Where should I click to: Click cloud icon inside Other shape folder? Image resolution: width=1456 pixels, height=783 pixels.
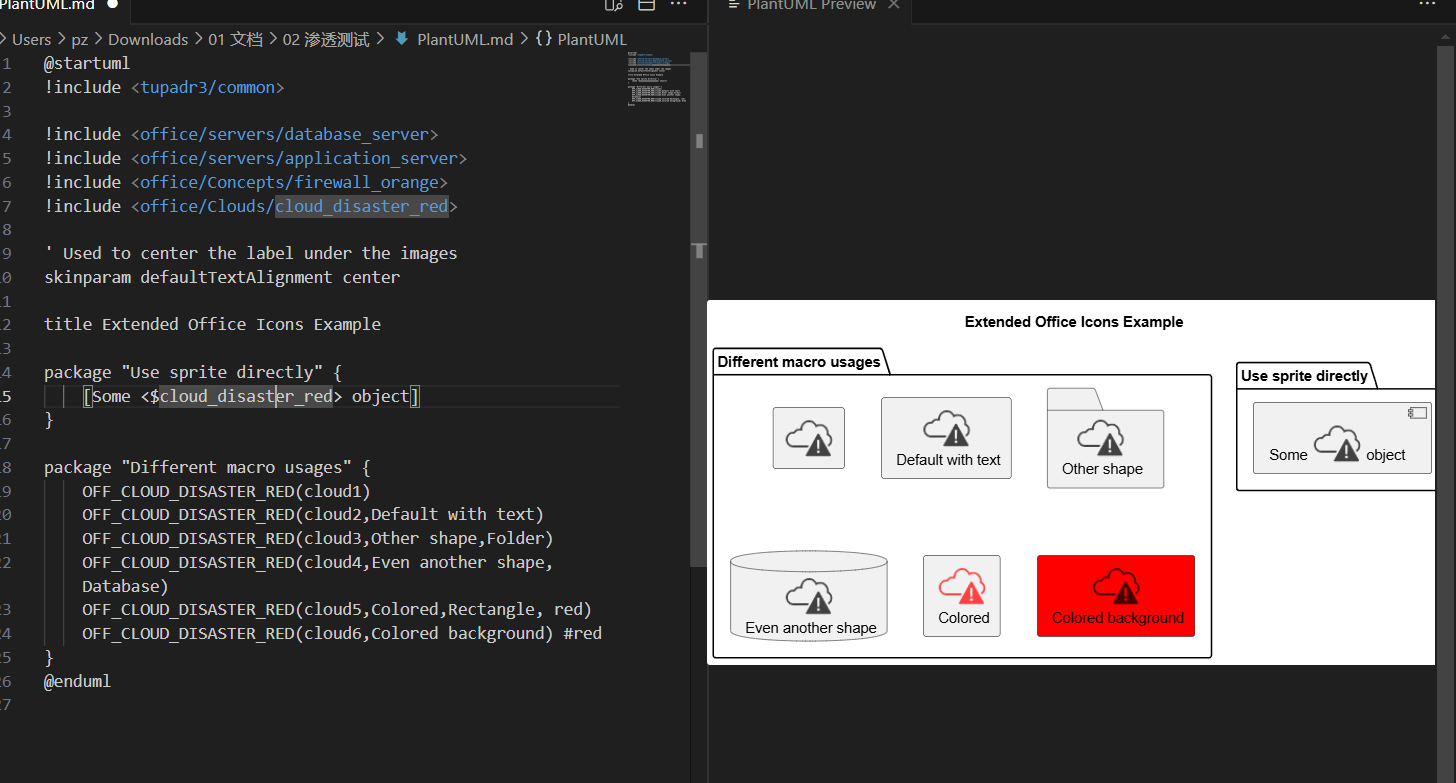pyautogui.click(x=1100, y=437)
